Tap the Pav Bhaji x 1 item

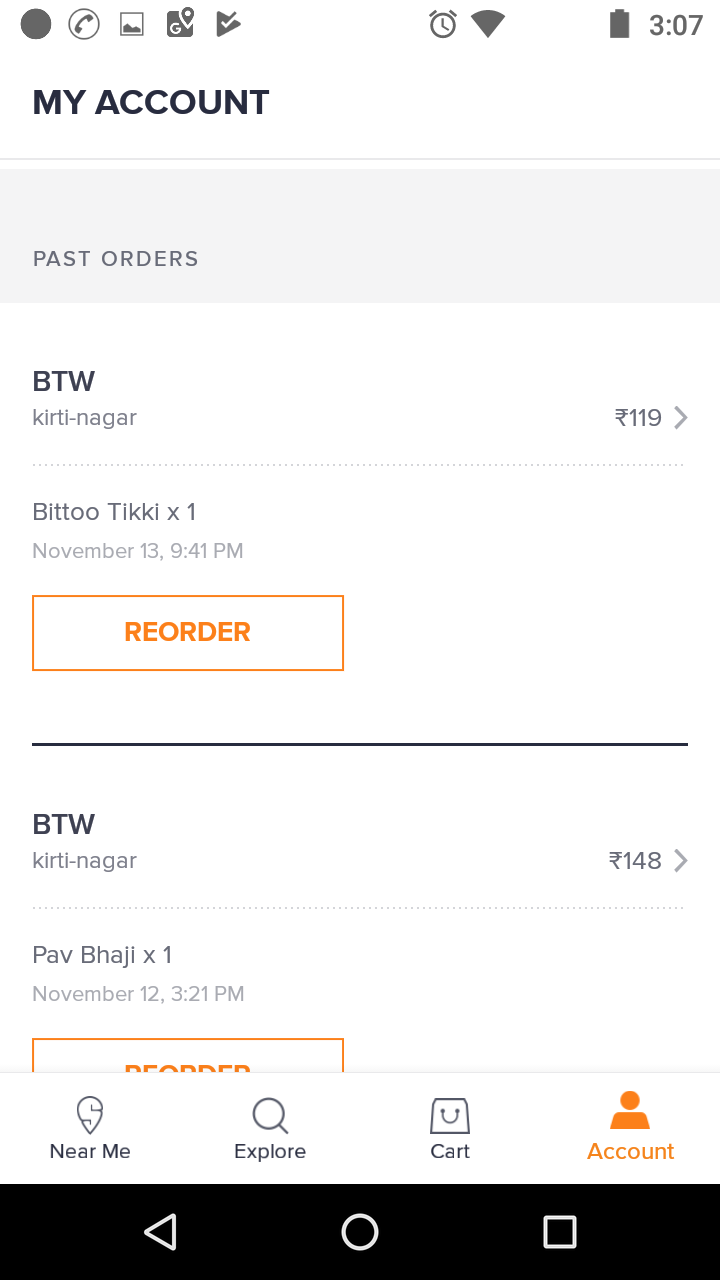pyautogui.click(x=102, y=955)
